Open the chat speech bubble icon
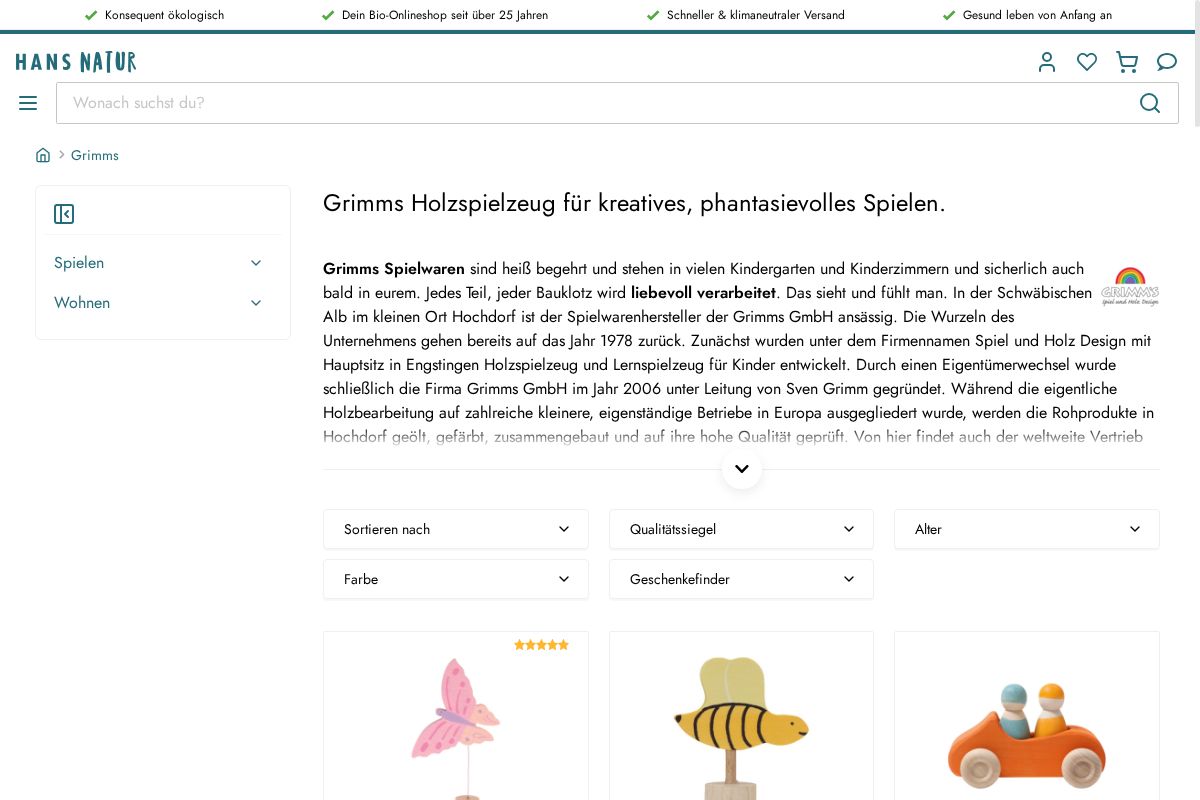 [x=1167, y=62]
